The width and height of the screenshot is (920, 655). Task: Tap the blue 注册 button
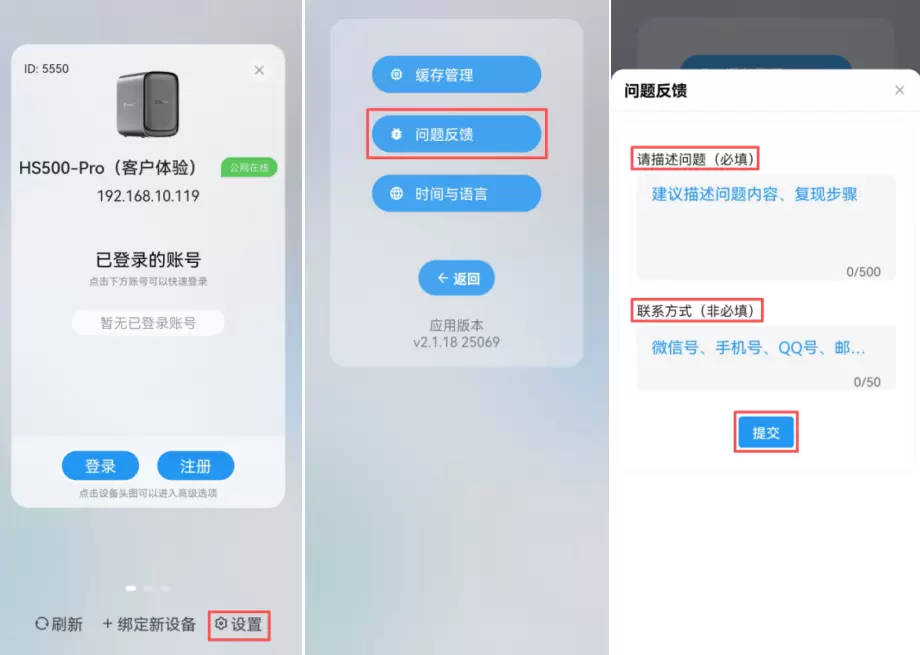[x=195, y=466]
